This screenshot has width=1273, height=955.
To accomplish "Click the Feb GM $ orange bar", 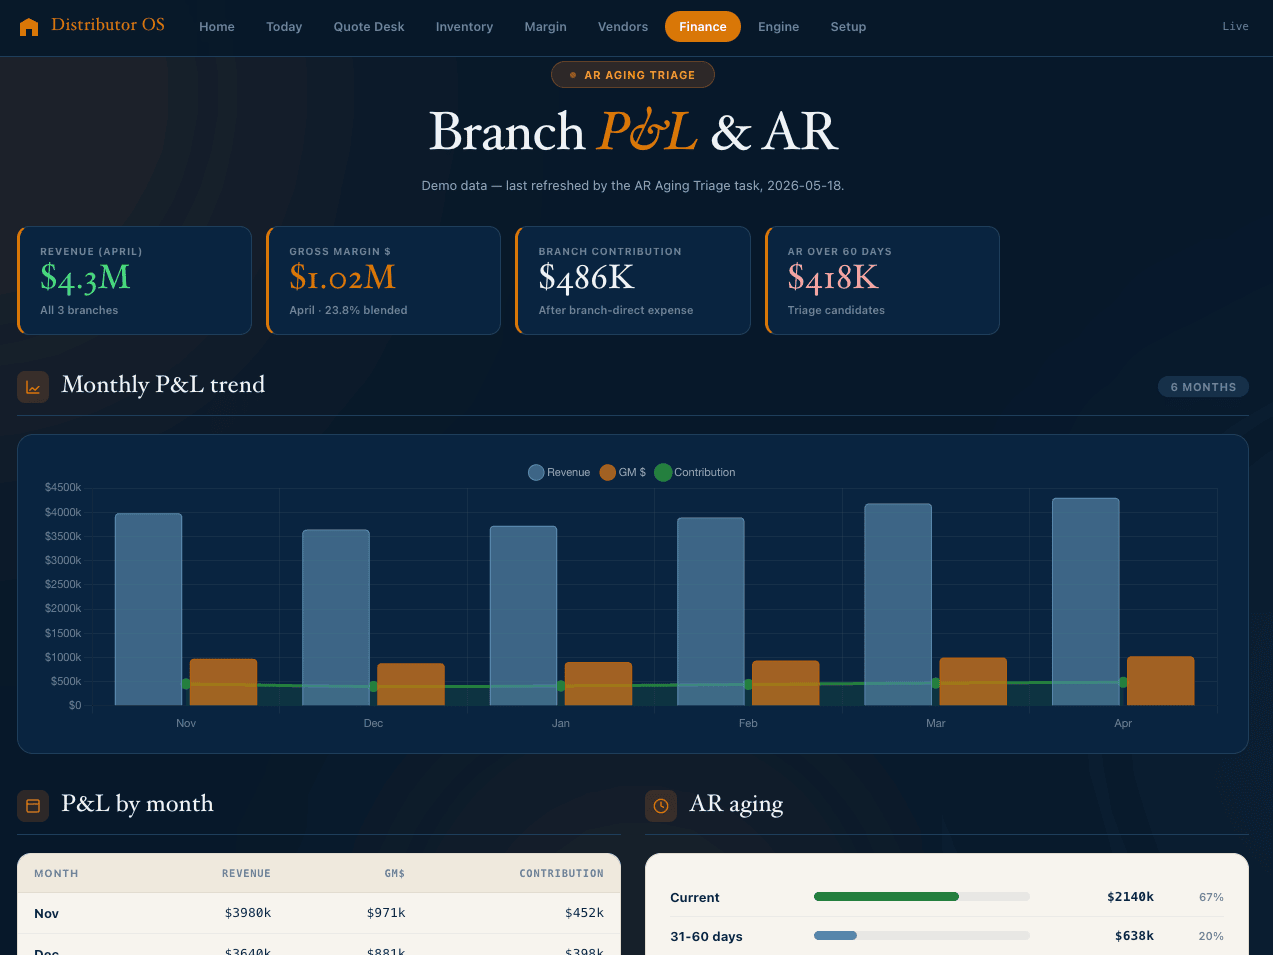I will (786, 683).
